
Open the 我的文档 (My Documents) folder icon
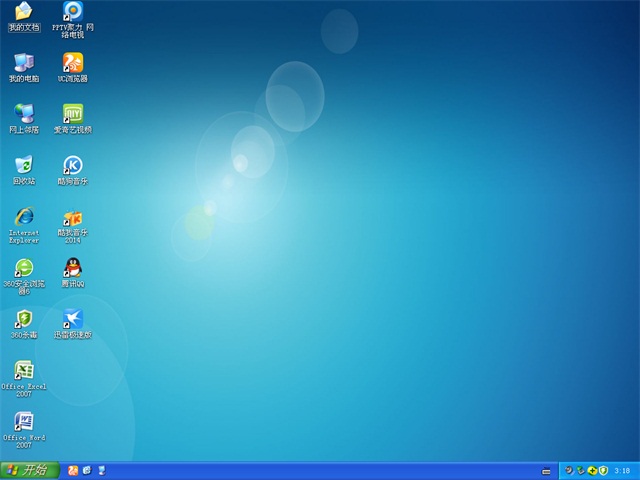coord(23,12)
